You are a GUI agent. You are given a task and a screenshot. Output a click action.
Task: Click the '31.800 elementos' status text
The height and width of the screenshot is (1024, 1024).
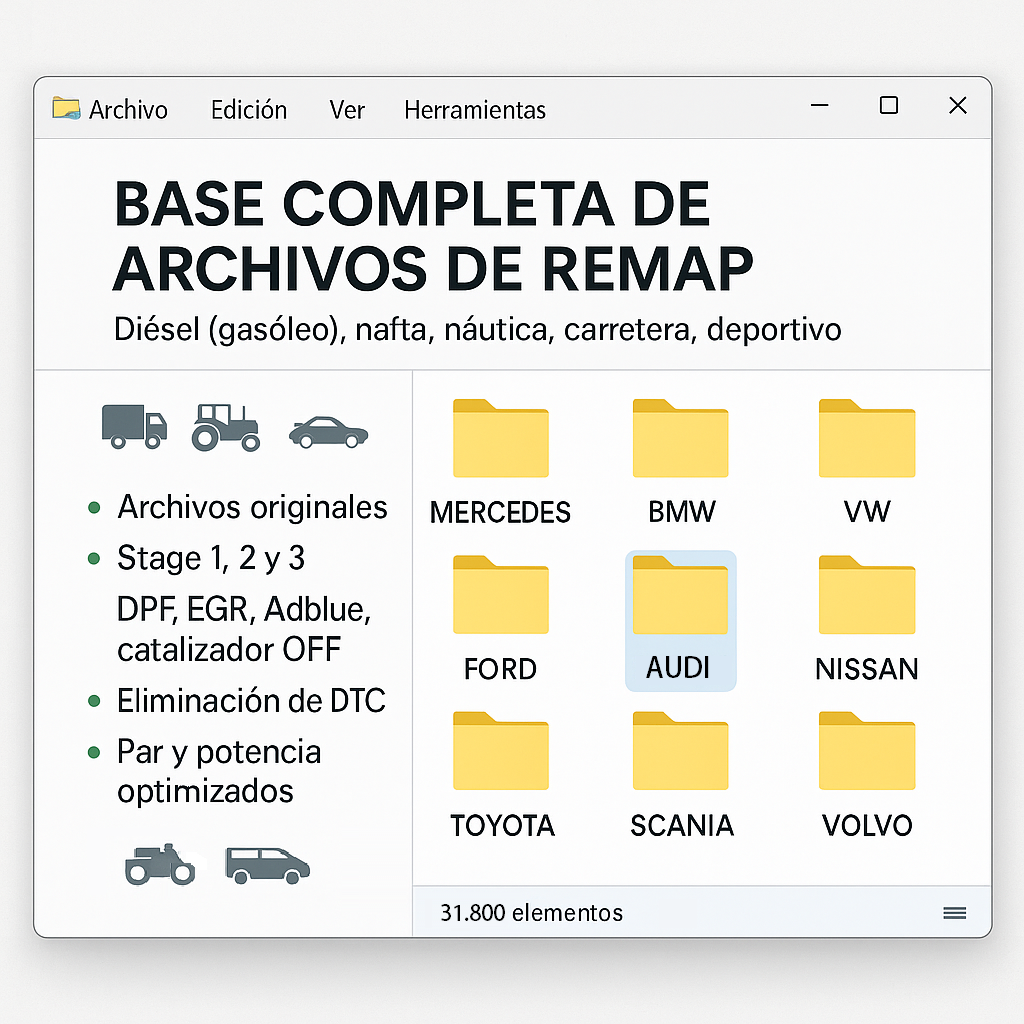532,913
